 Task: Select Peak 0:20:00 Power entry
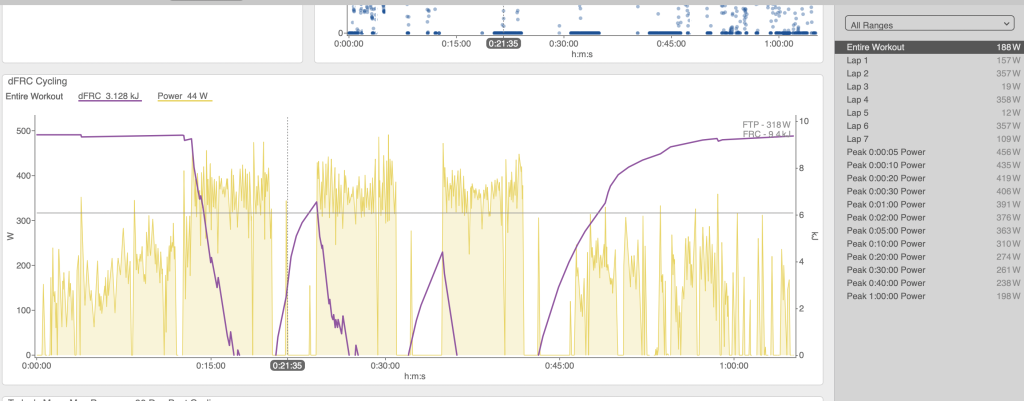click(x=929, y=256)
